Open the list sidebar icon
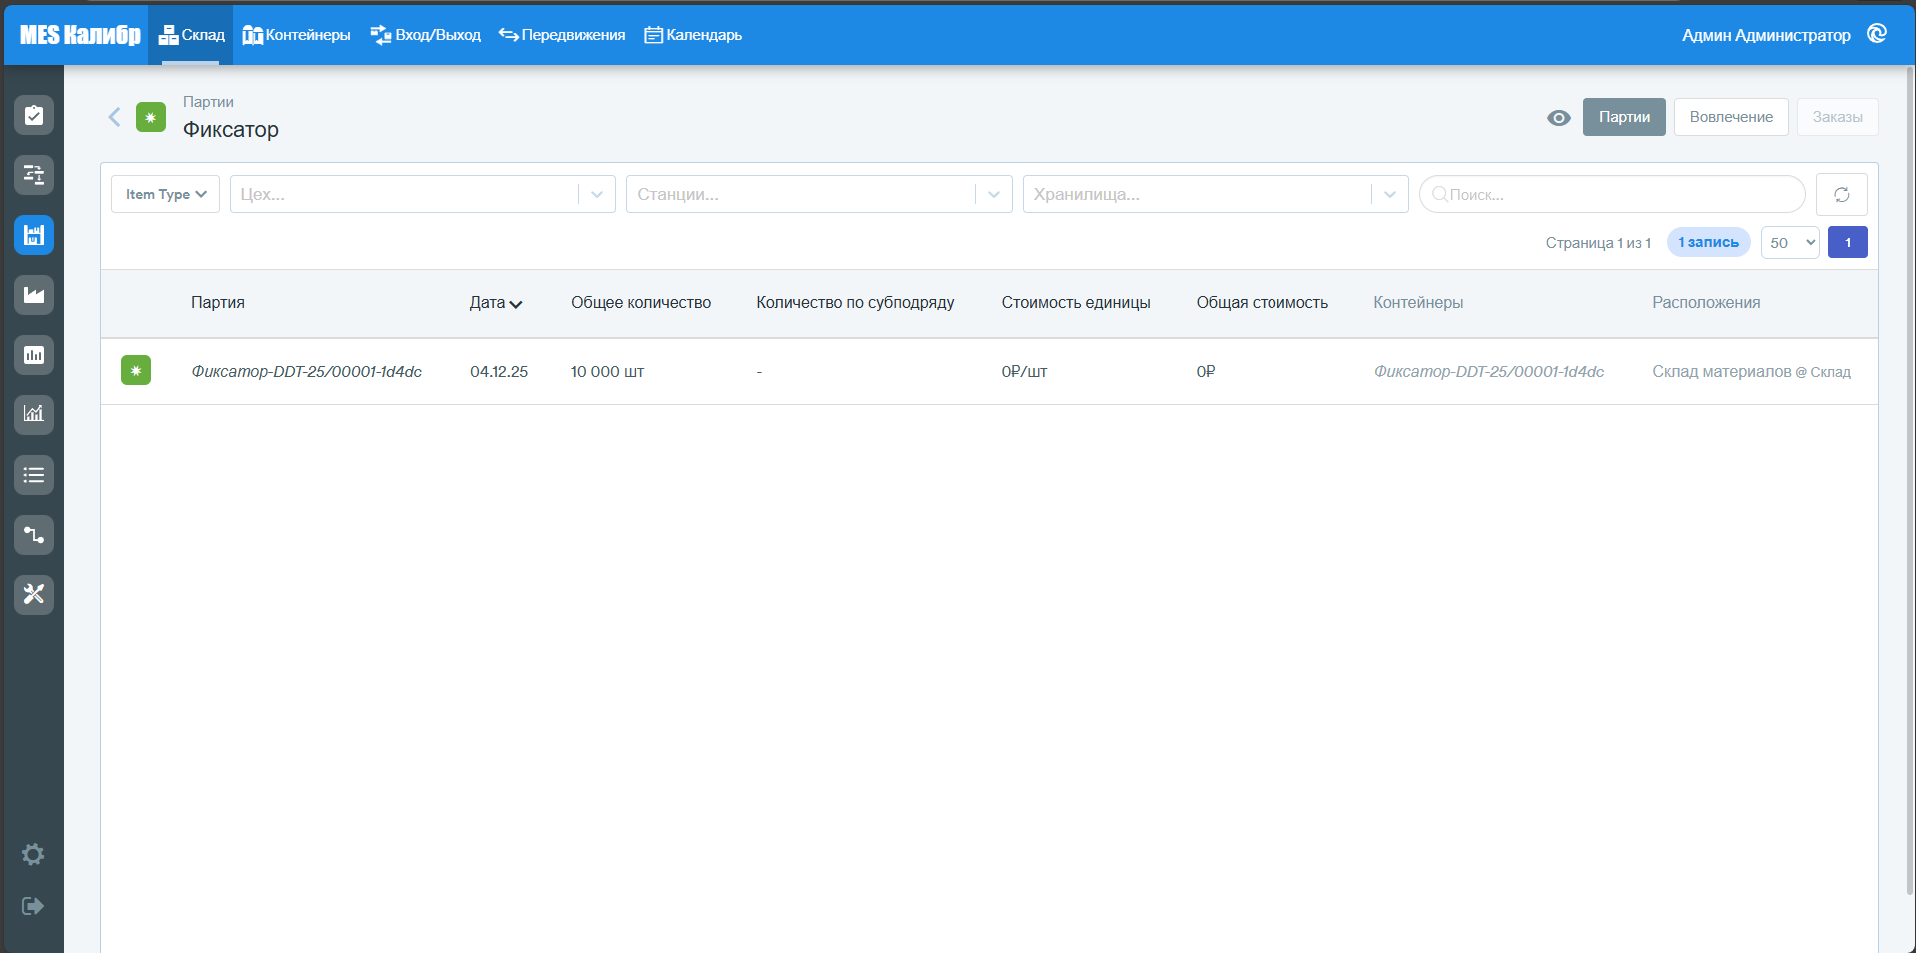1916x953 pixels. (34, 475)
